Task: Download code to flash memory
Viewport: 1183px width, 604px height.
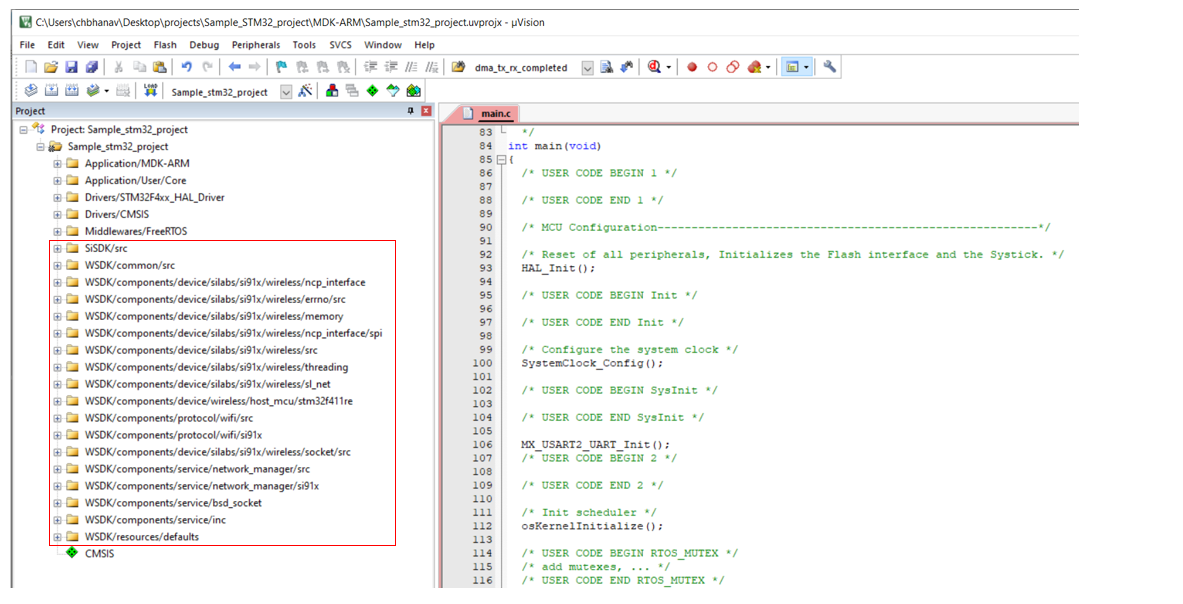Action: [x=149, y=90]
